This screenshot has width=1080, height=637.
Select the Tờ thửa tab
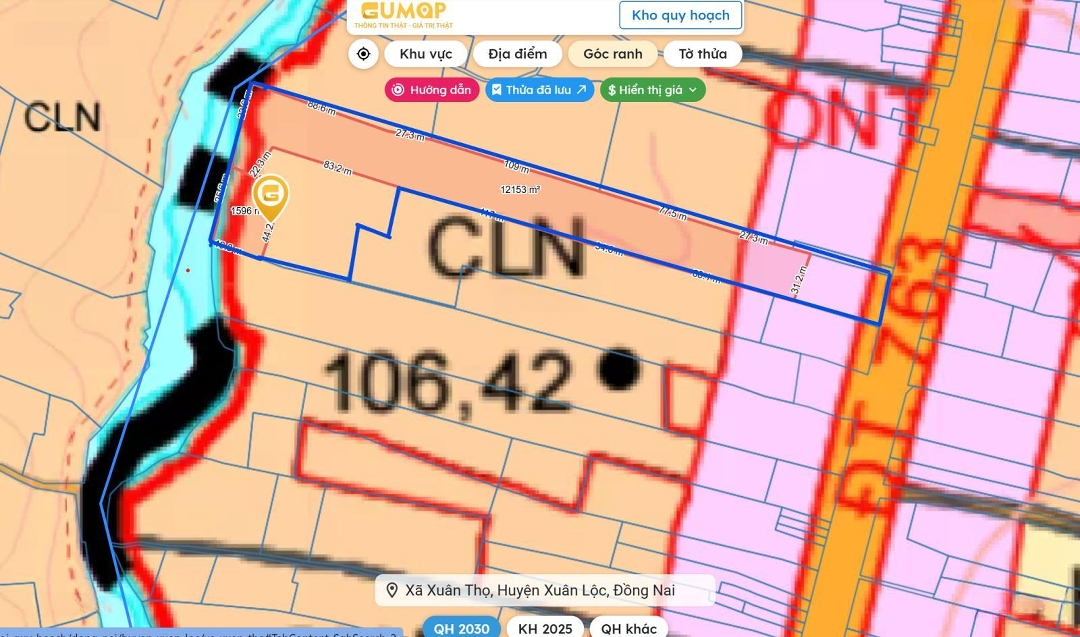(702, 54)
